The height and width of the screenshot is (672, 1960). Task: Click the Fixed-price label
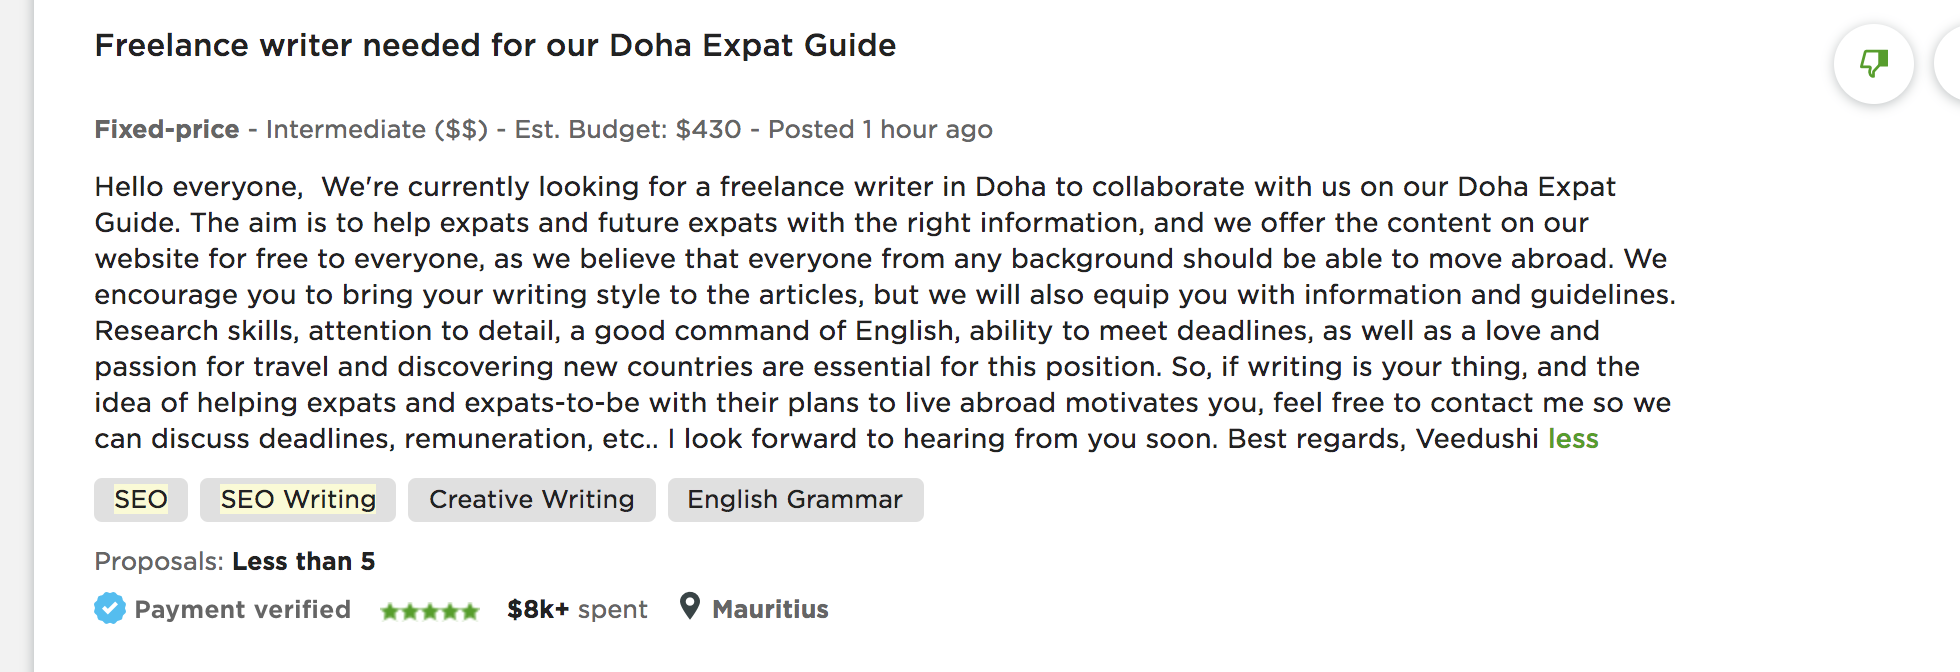167,130
